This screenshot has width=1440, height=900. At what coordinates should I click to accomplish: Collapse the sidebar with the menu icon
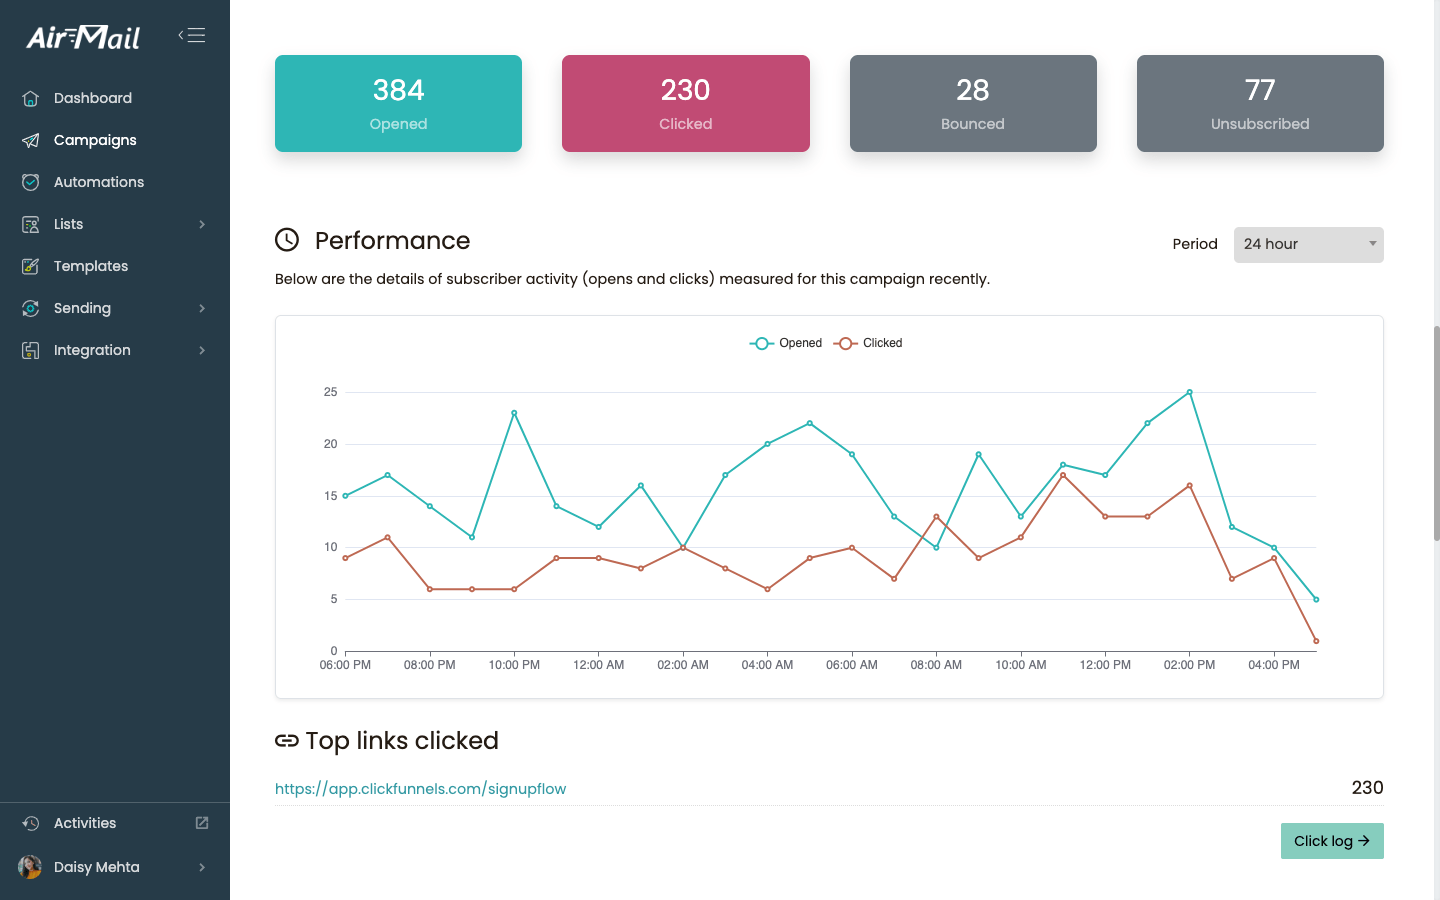coord(192,36)
